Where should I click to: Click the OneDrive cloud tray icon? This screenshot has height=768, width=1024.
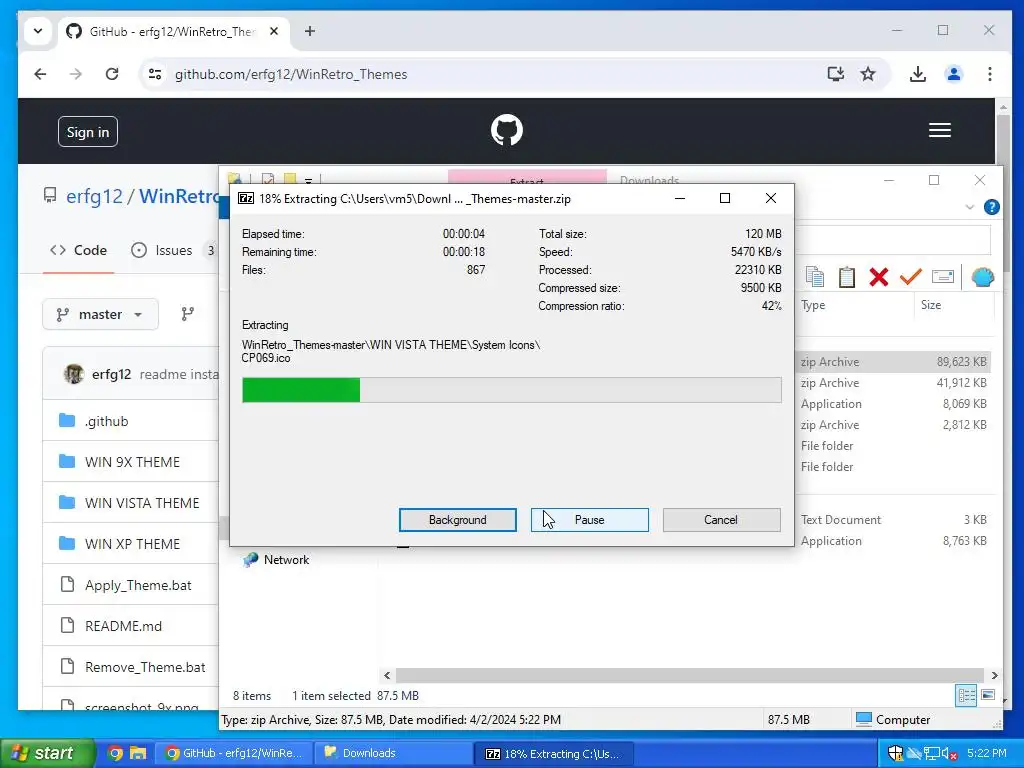(x=914, y=753)
